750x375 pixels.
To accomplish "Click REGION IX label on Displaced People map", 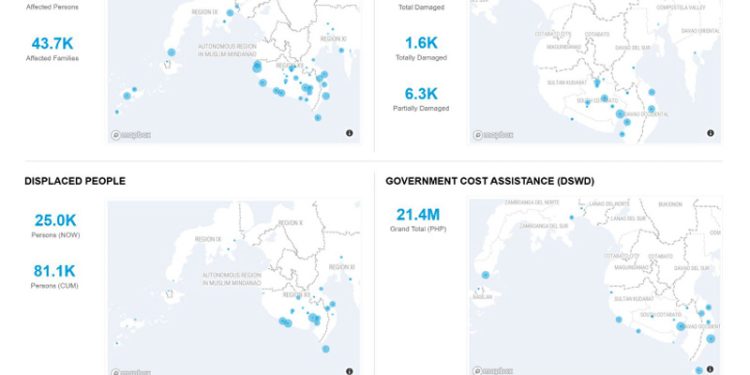I will (x=208, y=239).
